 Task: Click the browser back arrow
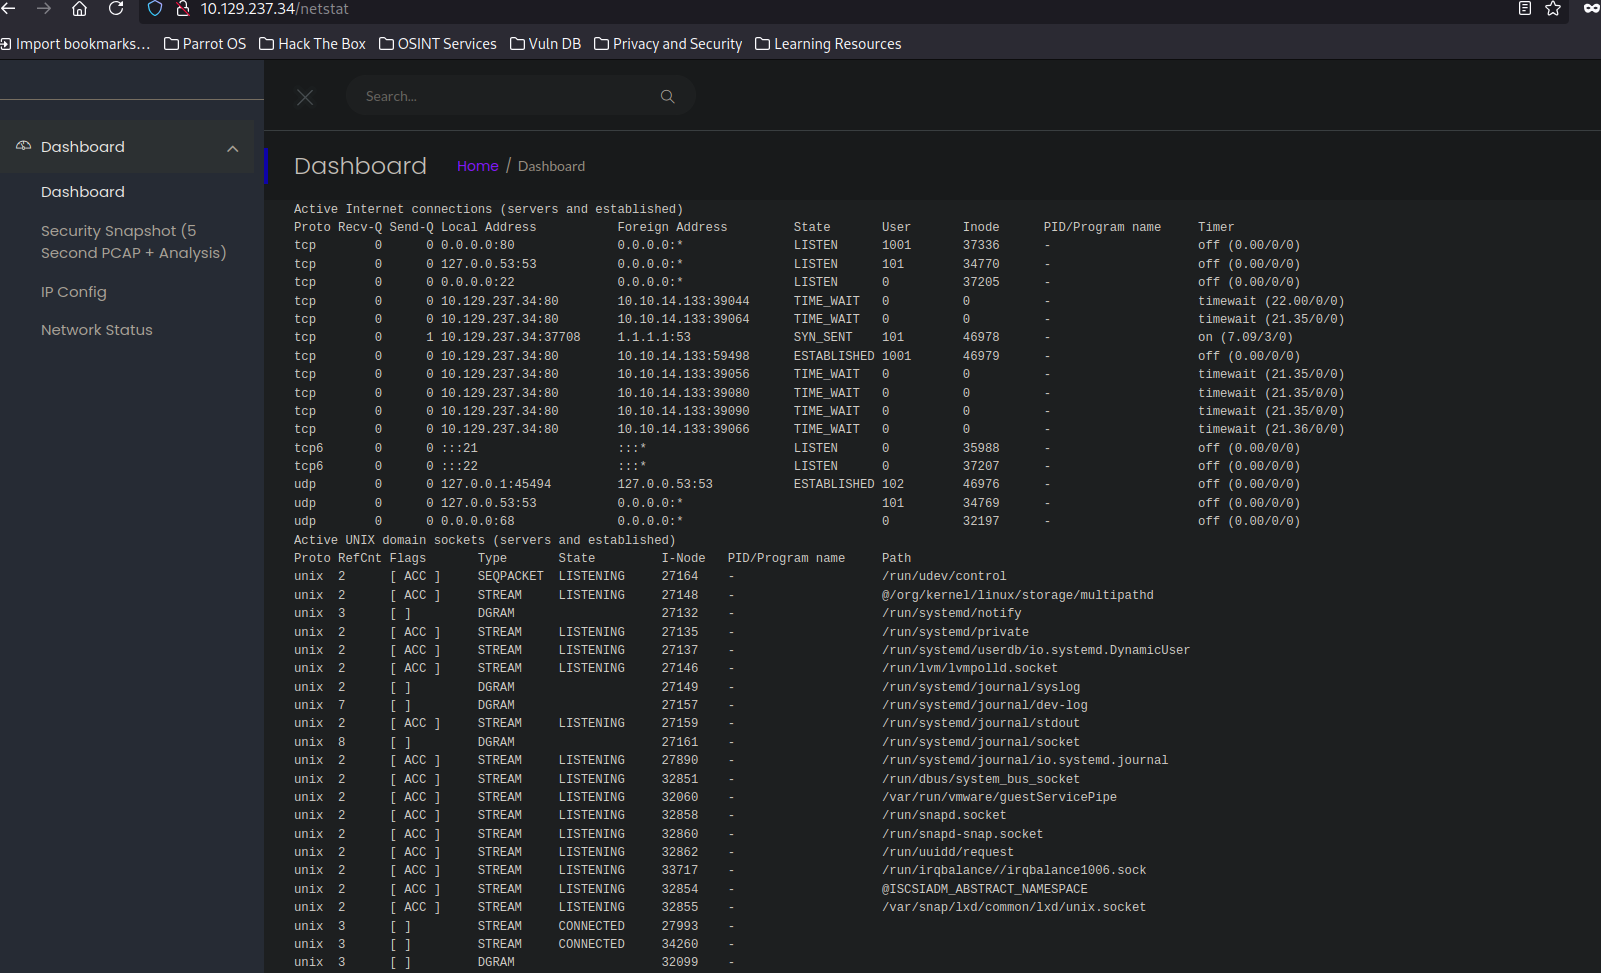click(x=8, y=9)
